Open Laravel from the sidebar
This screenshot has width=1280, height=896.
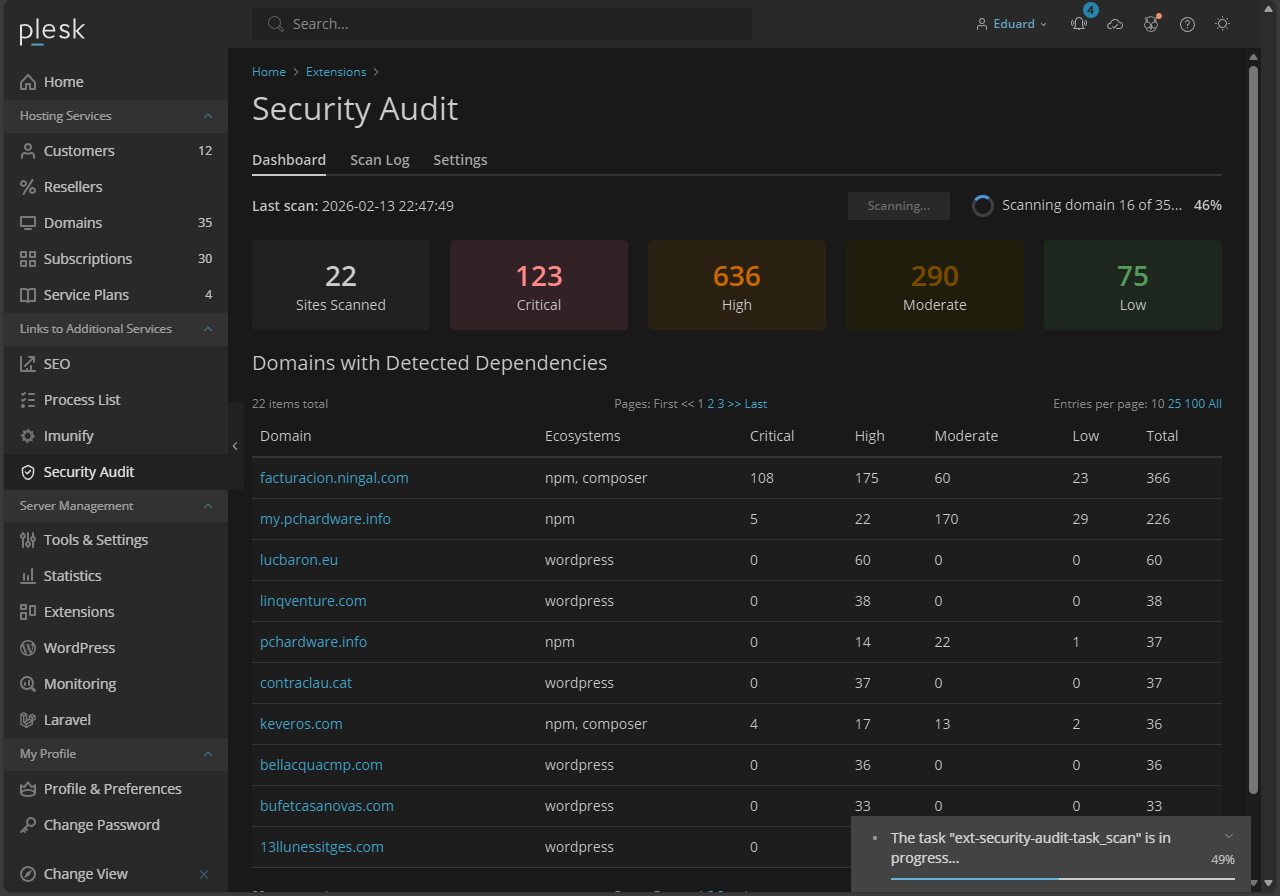pyautogui.click(x=66, y=719)
